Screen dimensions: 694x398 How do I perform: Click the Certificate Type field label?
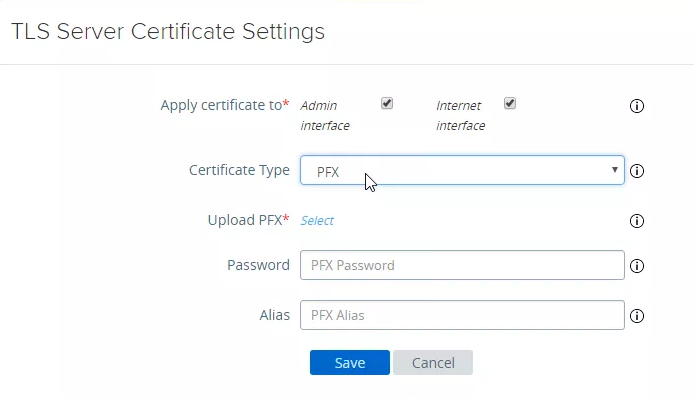[x=239, y=170]
